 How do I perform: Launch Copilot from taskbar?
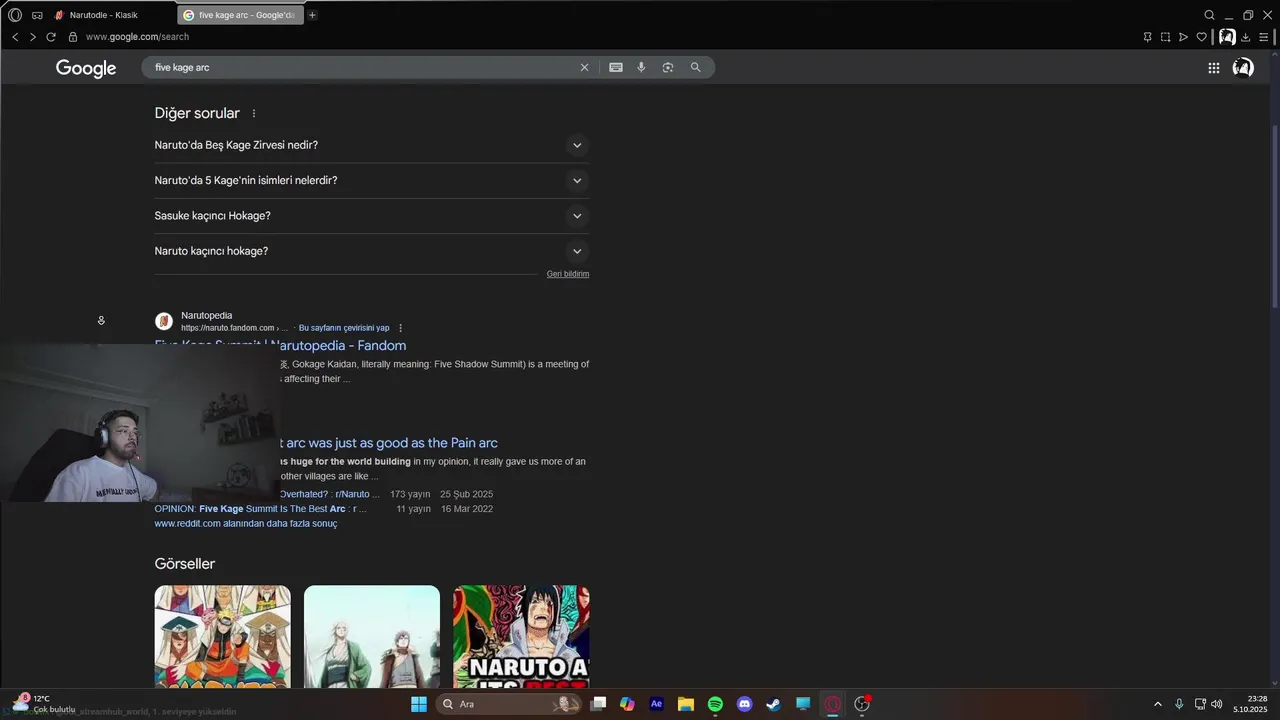(627, 704)
